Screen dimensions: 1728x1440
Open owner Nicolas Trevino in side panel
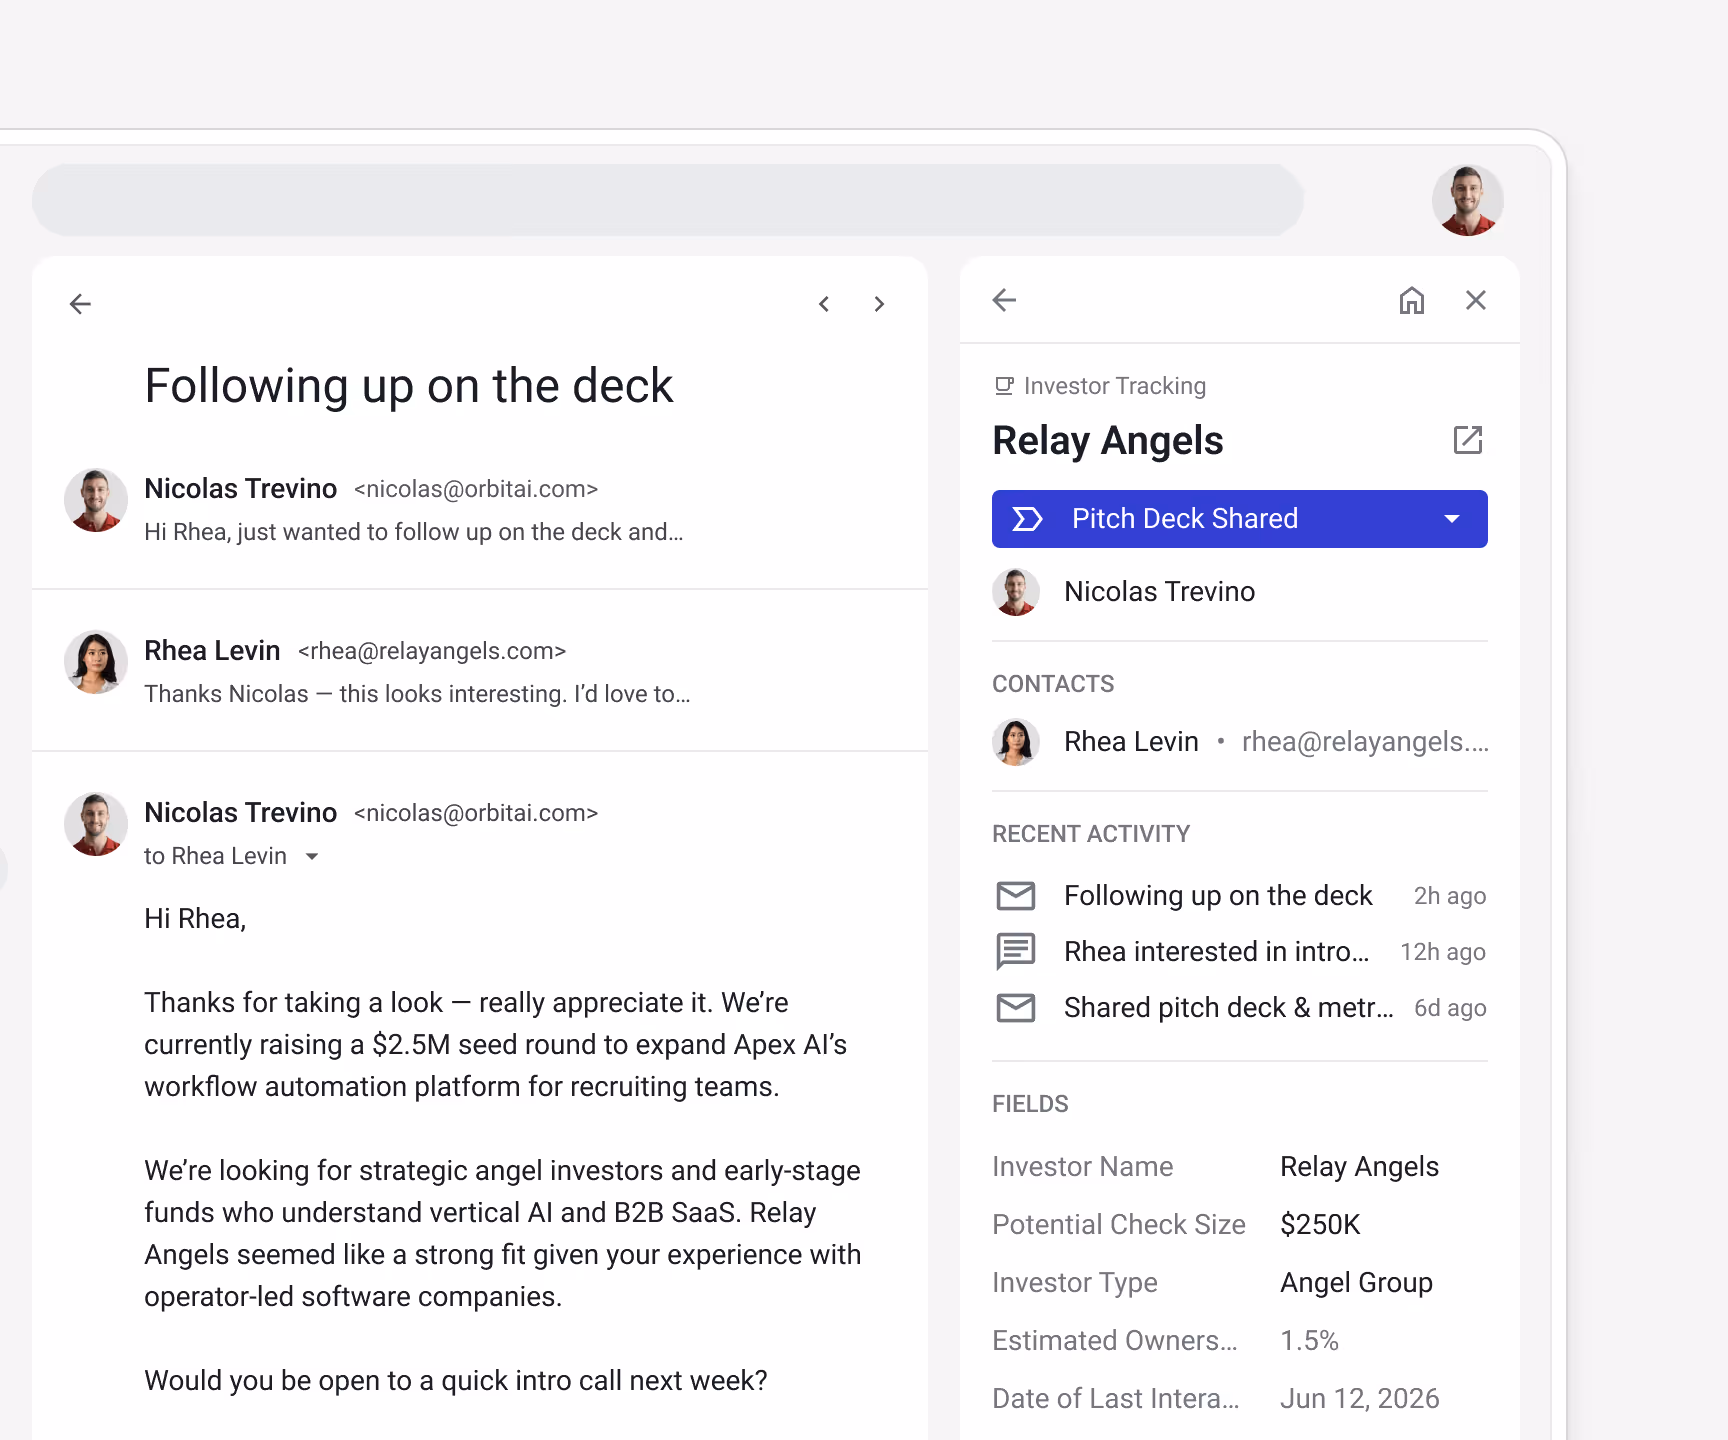pos(1160,591)
